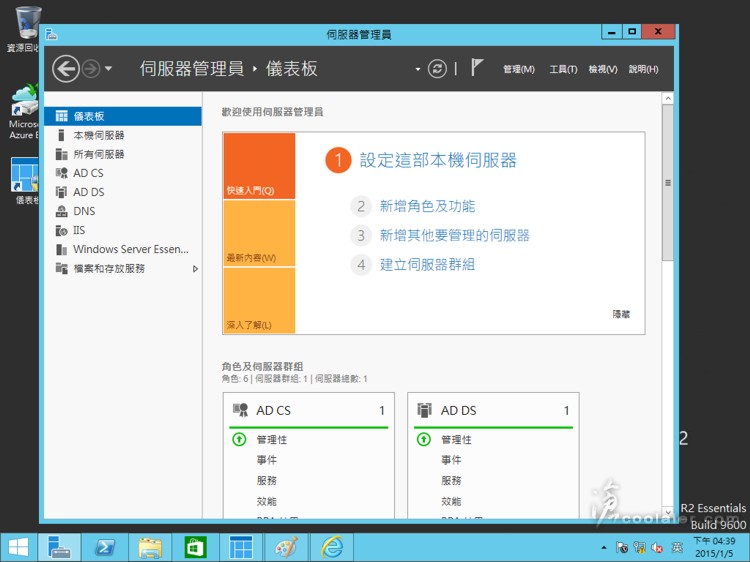Image resolution: width=750 pixels, height=562 pixels.
Task: Click 新增其他要管理的伺服器 link
Action: coord(454,235)
